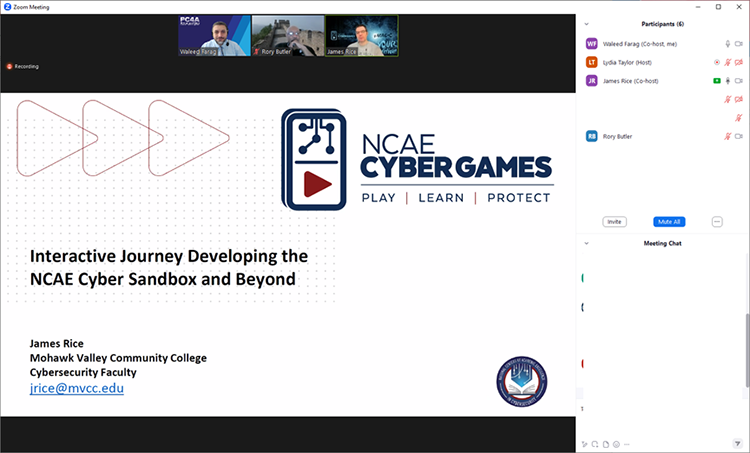The height and width of the screenshot is (453, 750).
Task: Click the 'Lydia Taylor (Host)' row
Action: (663, 62)
